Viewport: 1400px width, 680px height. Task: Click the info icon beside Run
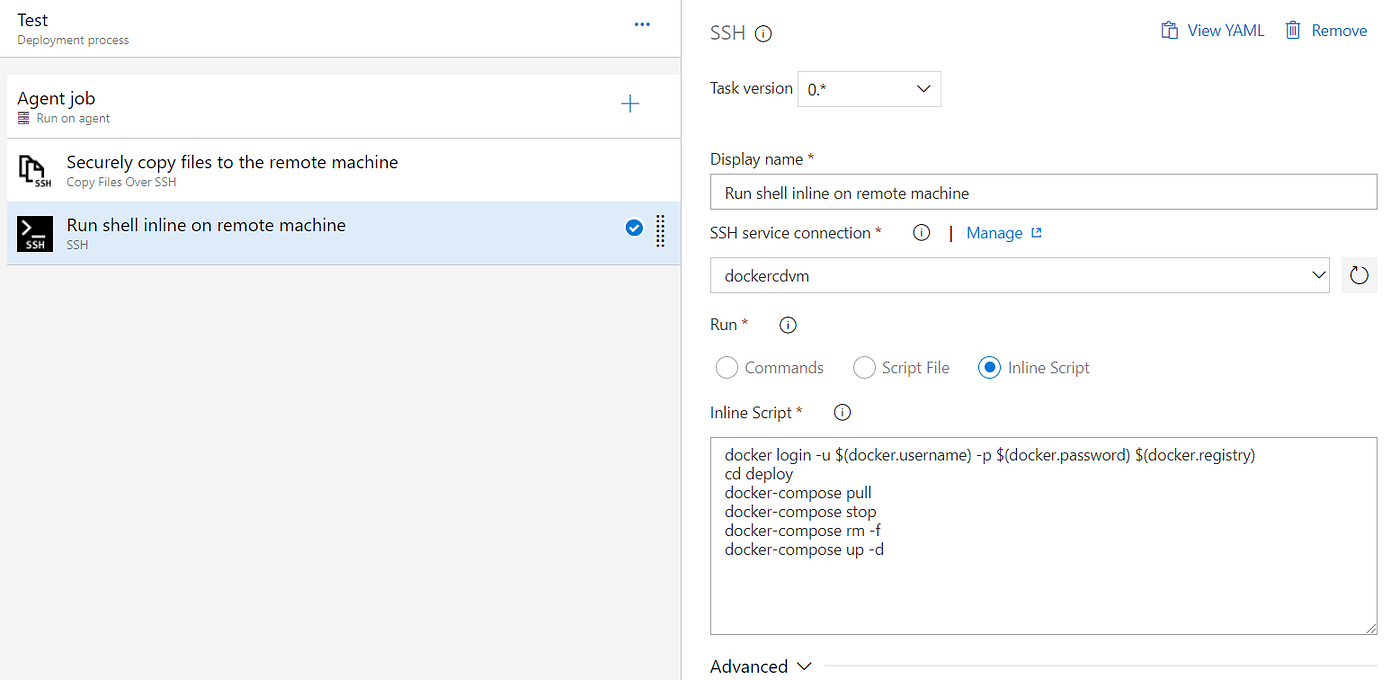point(787,324)
